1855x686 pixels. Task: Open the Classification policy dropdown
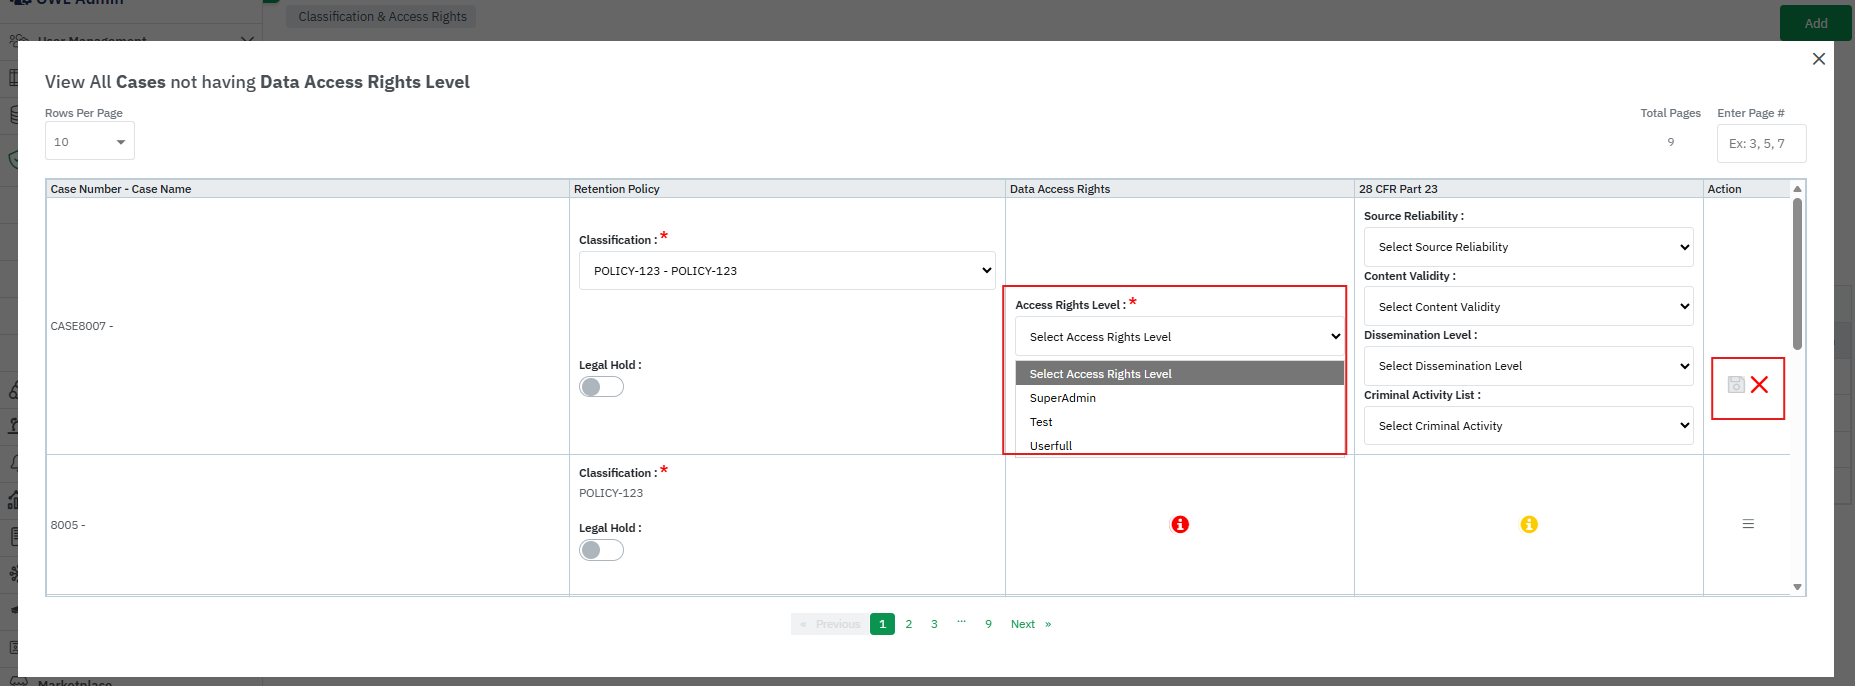(787, 271)
